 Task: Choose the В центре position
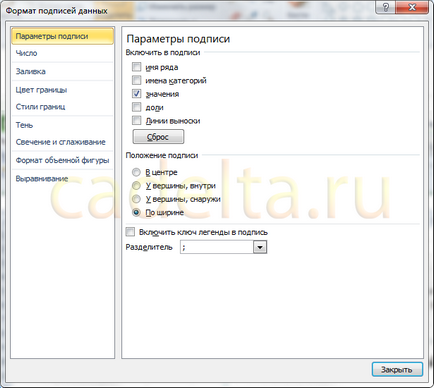(136, 172)
